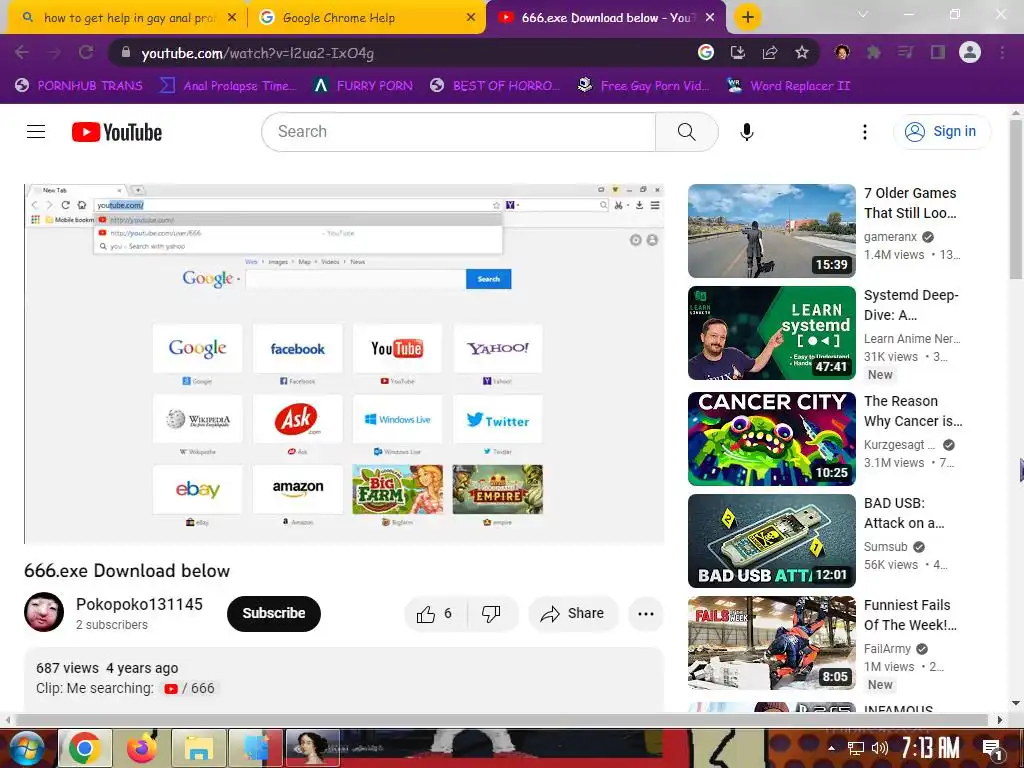This screenshot has width=1024, height=768.
Task: Show hidden tray icons arrow
Action: 831,748
